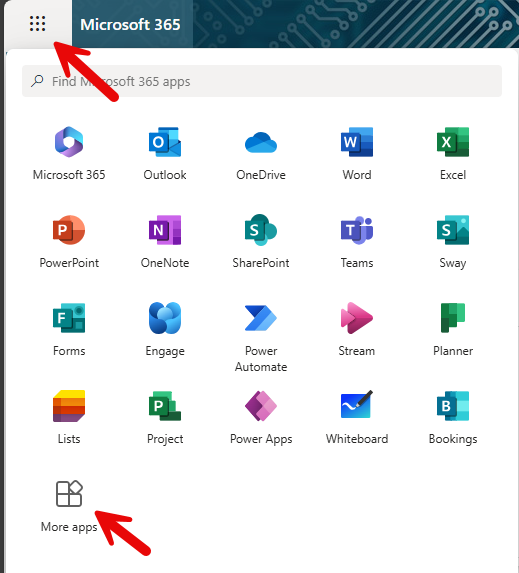Image resolution: width=519 pixels, height=573 pixels.
Task: Open Sway
Action: 453,230
